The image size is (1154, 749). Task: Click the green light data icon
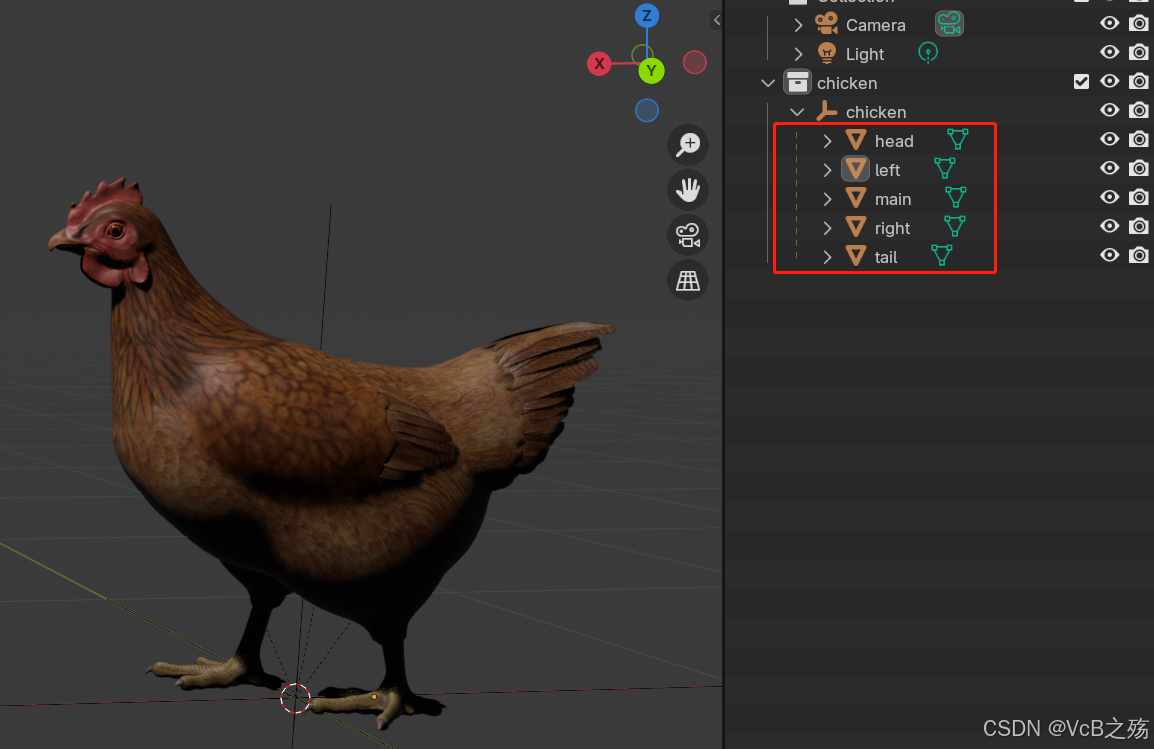click(x=928, y=52)
